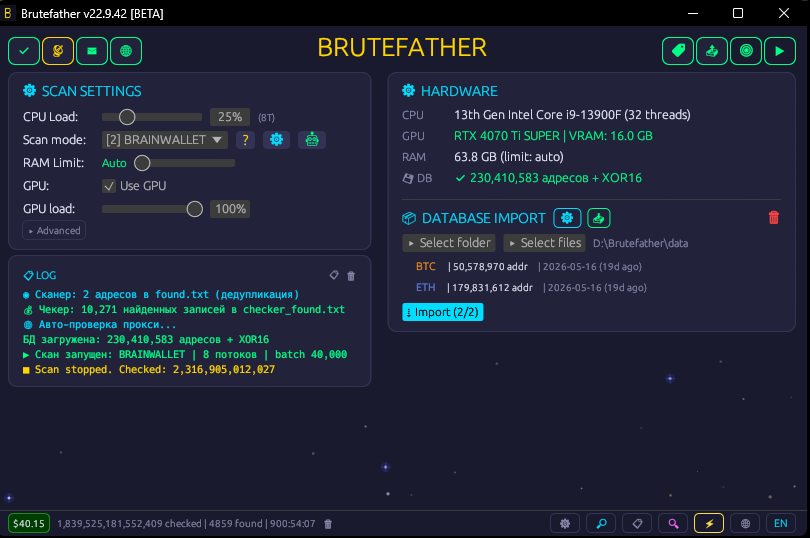Click the yellow satellite dish icon button
The width and height of the screenshot is (810, 538).
pos(58,51)
